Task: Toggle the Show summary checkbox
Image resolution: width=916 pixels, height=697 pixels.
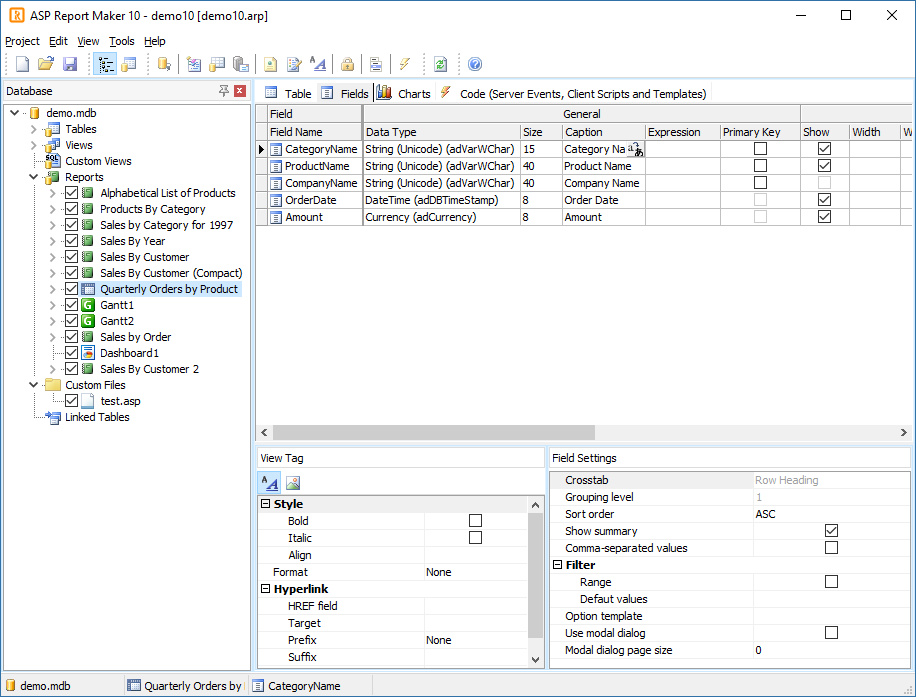Action: pyautogui.click(x=831, y=530)
